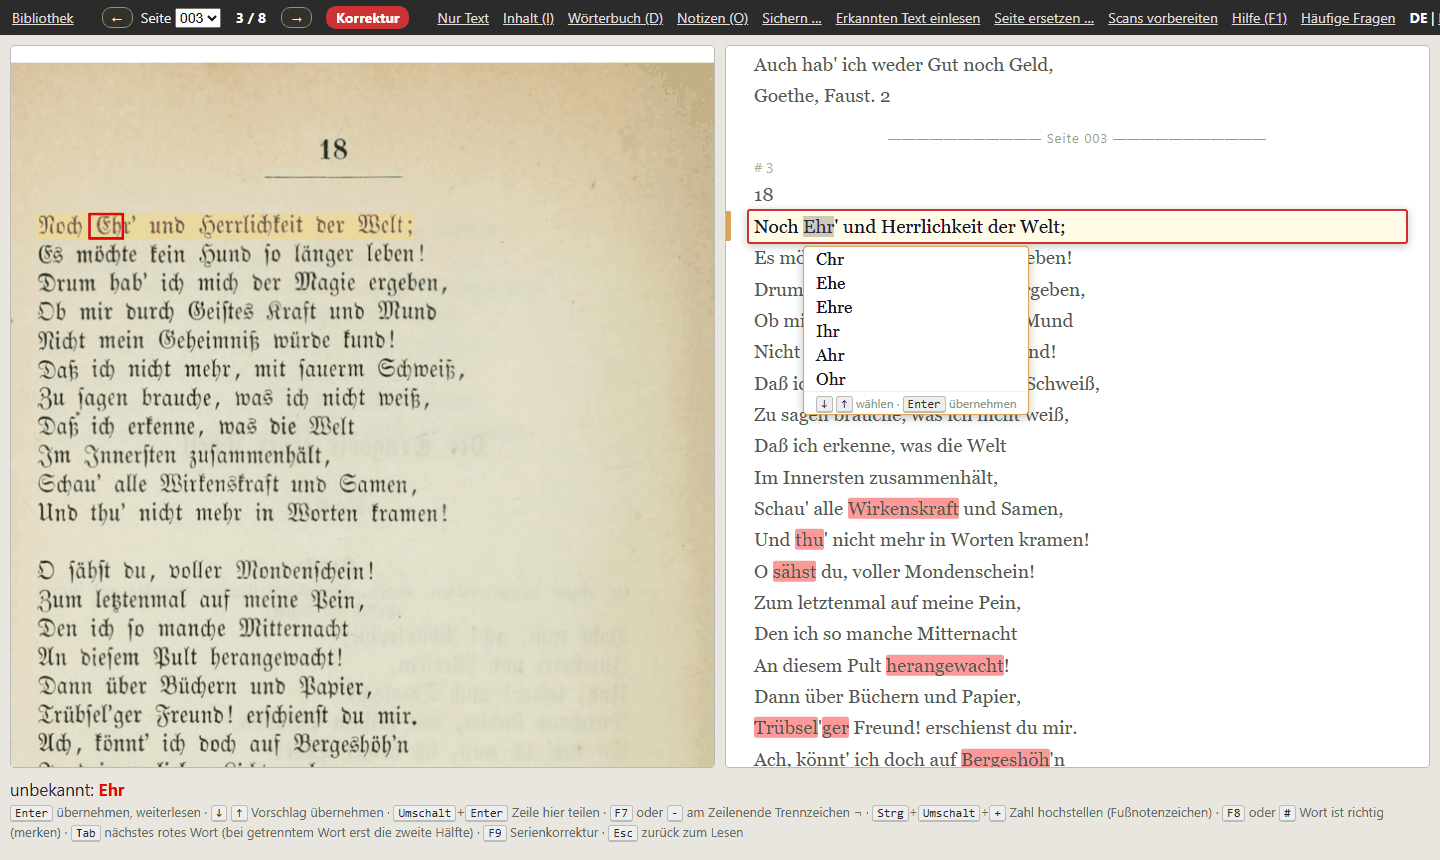
Task: Toggle the red Korrektur mode button
Action: 367,18
